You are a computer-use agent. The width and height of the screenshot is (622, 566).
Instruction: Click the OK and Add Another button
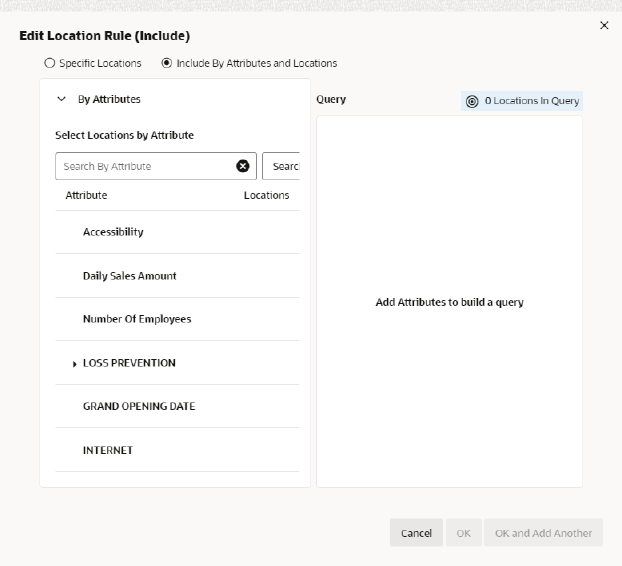click(x=543, y=533)
